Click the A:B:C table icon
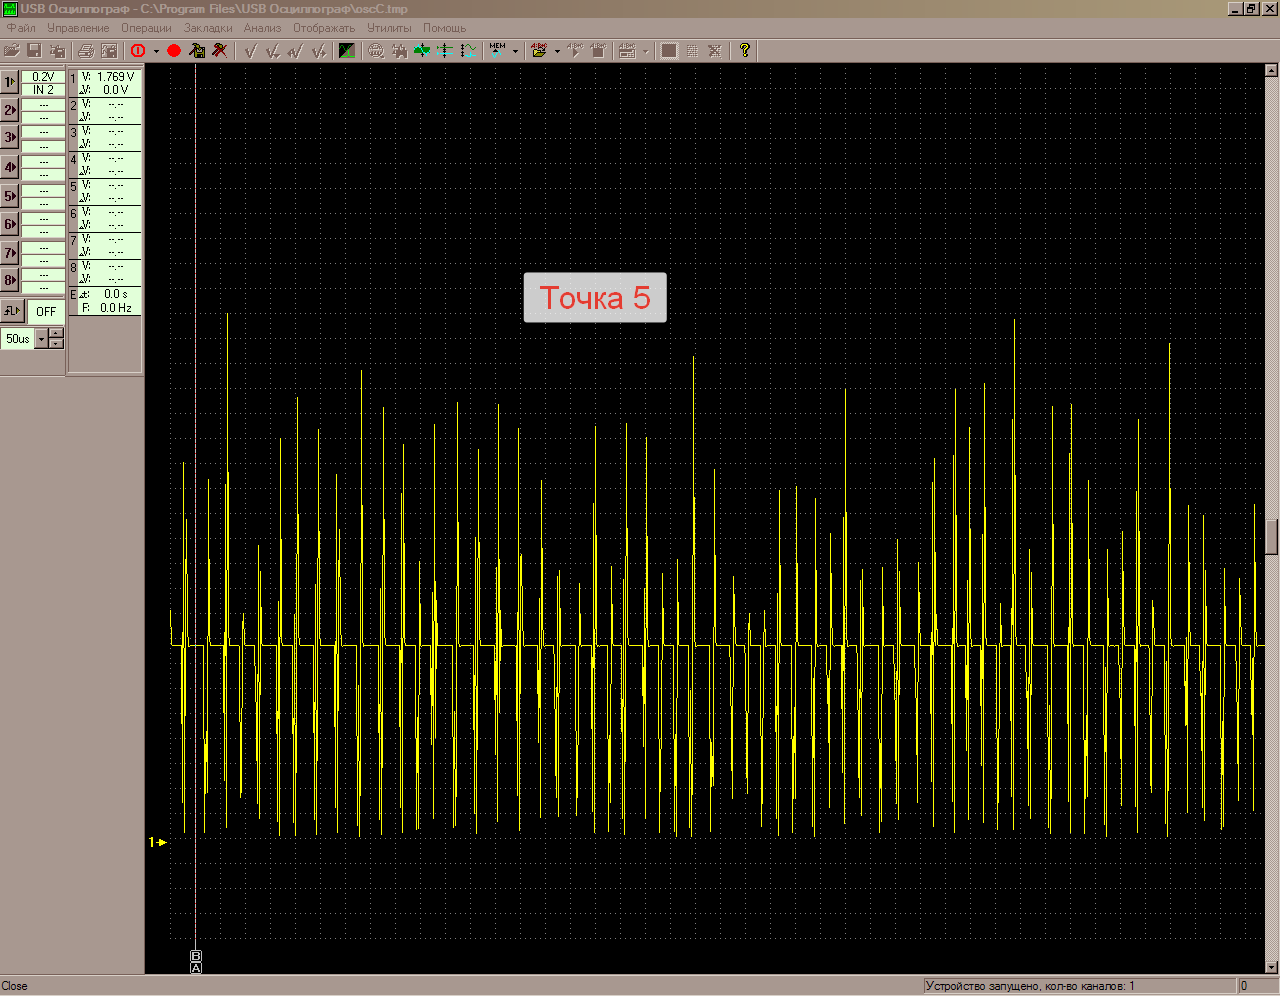1280x996 pixels. [627, 50]
